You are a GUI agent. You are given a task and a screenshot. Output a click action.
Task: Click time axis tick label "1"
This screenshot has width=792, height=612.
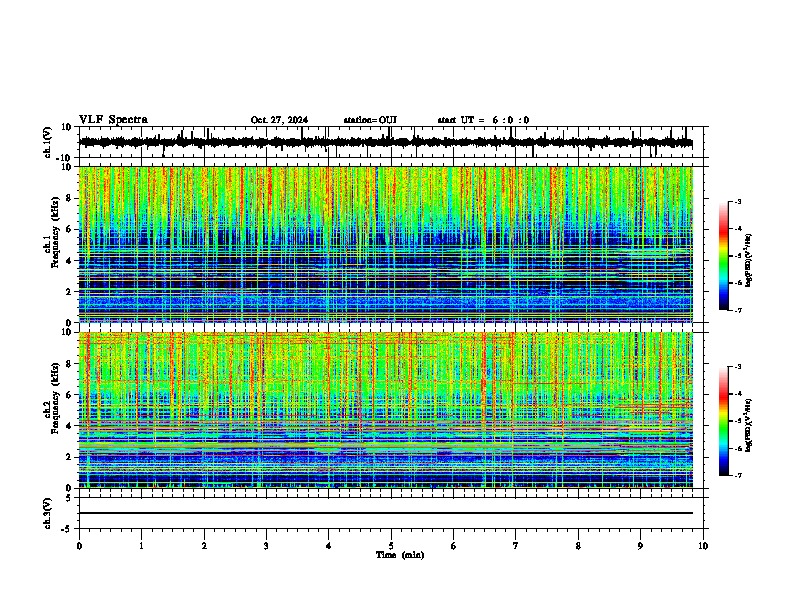tap(141, 546)
